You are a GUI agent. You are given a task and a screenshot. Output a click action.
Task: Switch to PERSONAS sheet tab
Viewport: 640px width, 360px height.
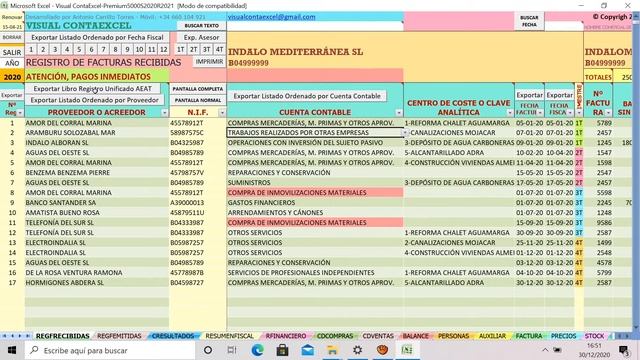[x=453, y=336]
